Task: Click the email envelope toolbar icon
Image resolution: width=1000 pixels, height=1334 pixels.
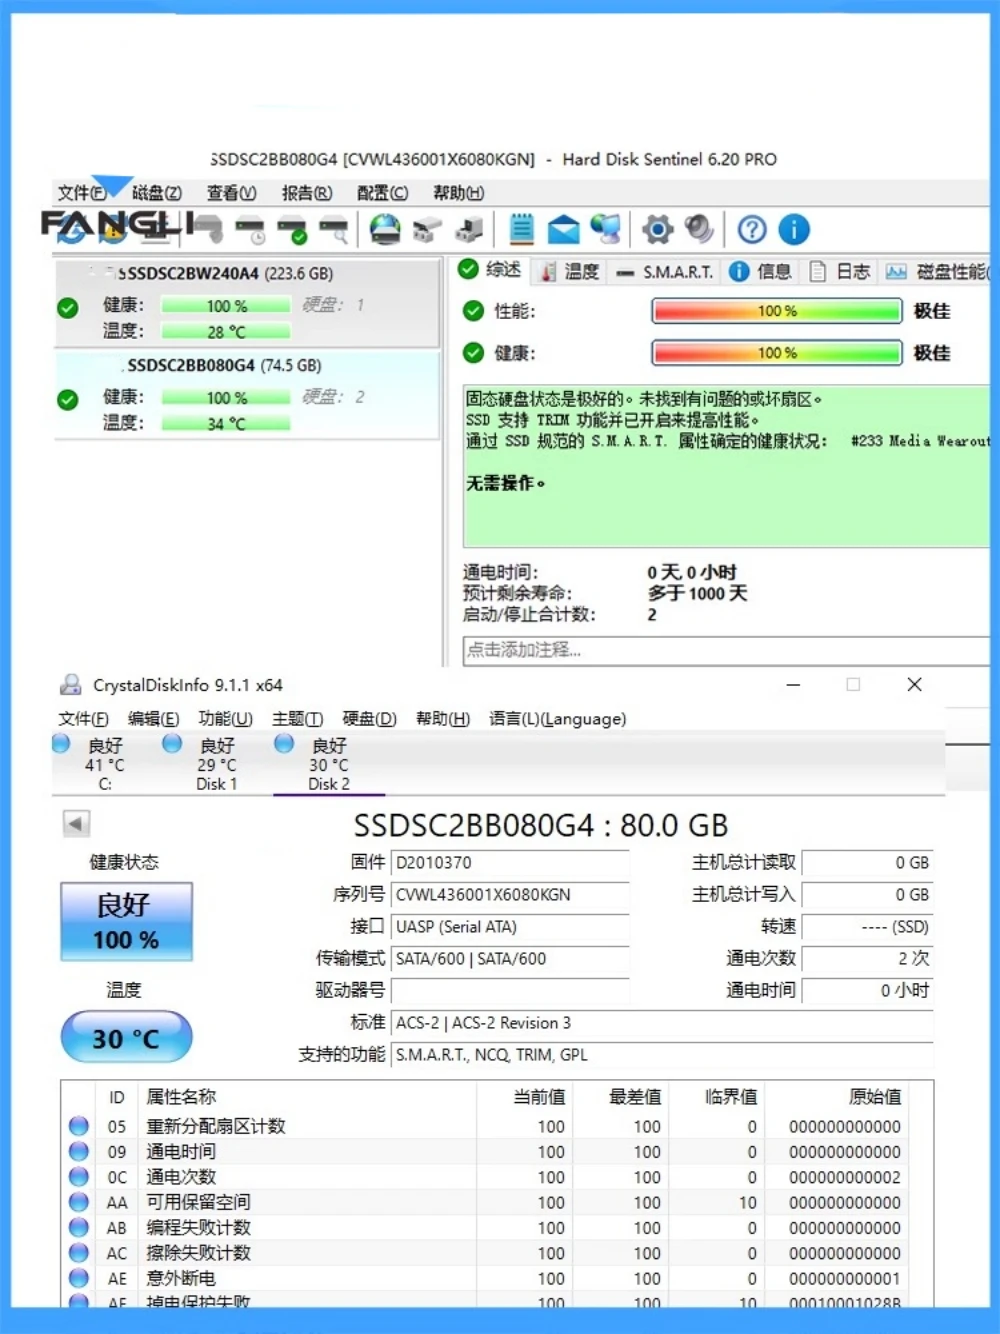Action: tap(563, 230)
